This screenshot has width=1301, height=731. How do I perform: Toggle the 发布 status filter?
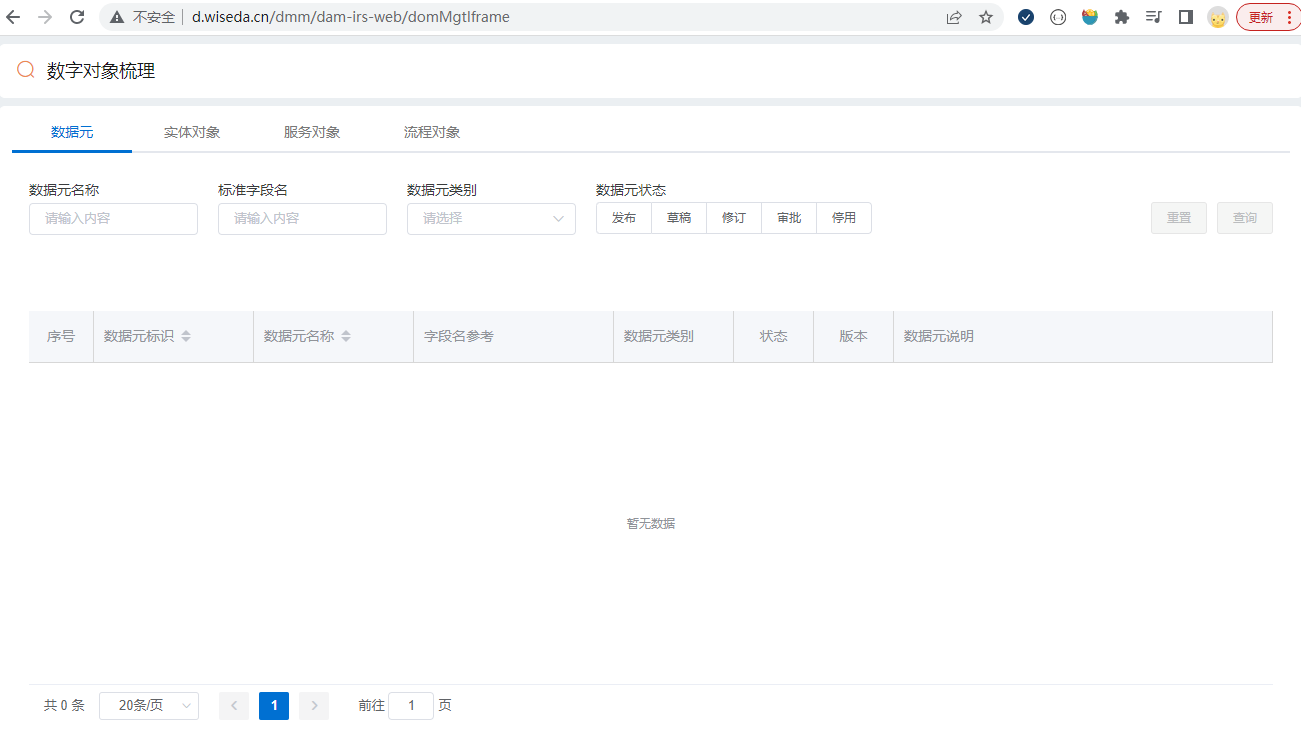[x=624, y=218]
